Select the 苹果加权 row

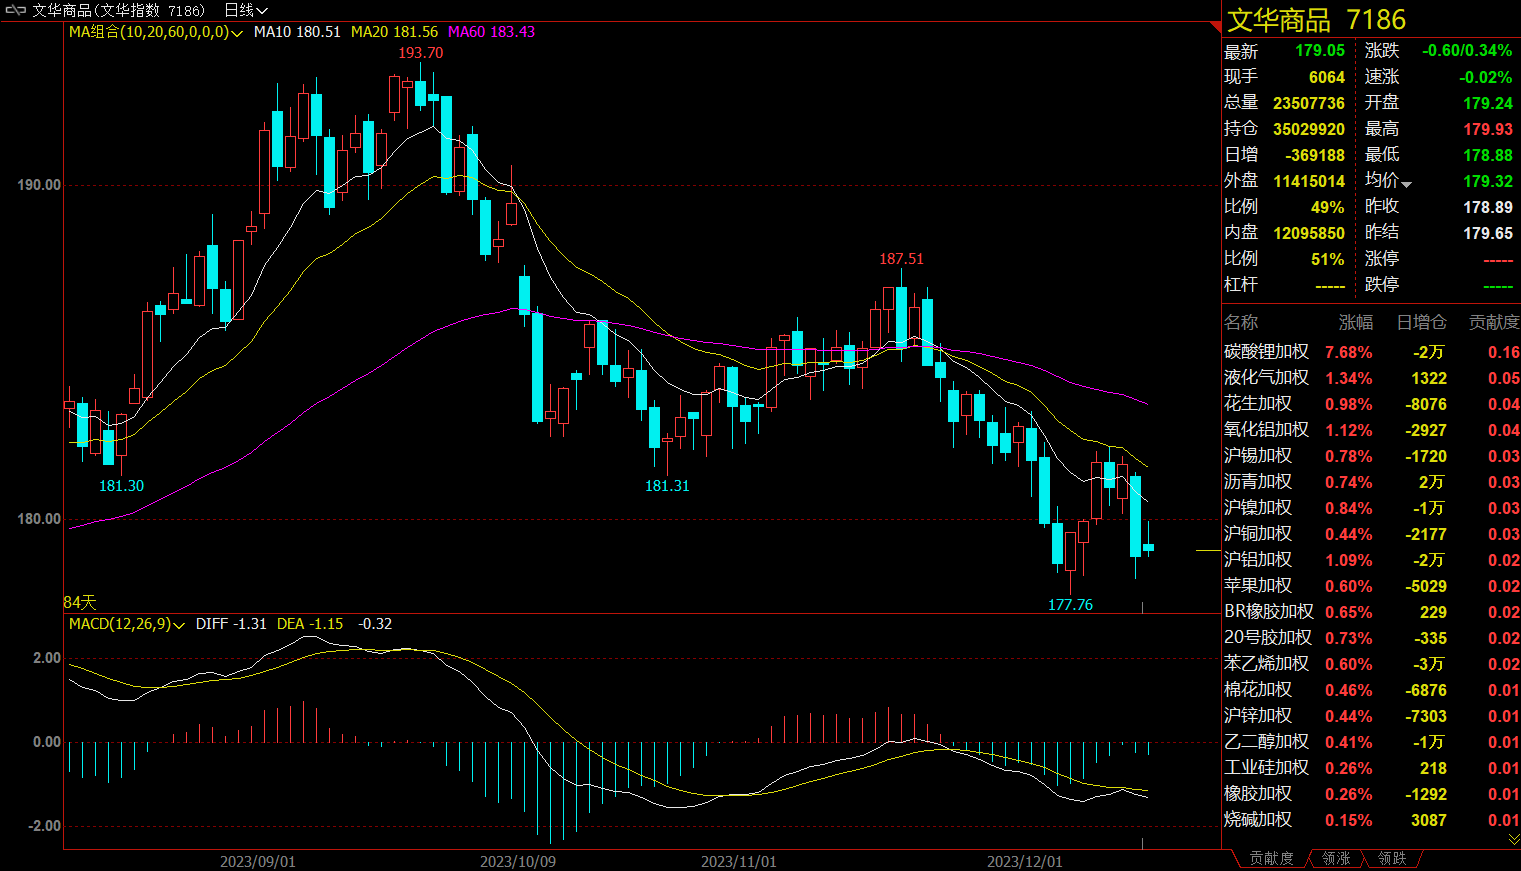pyautogui.click(x=1371, y=586)
